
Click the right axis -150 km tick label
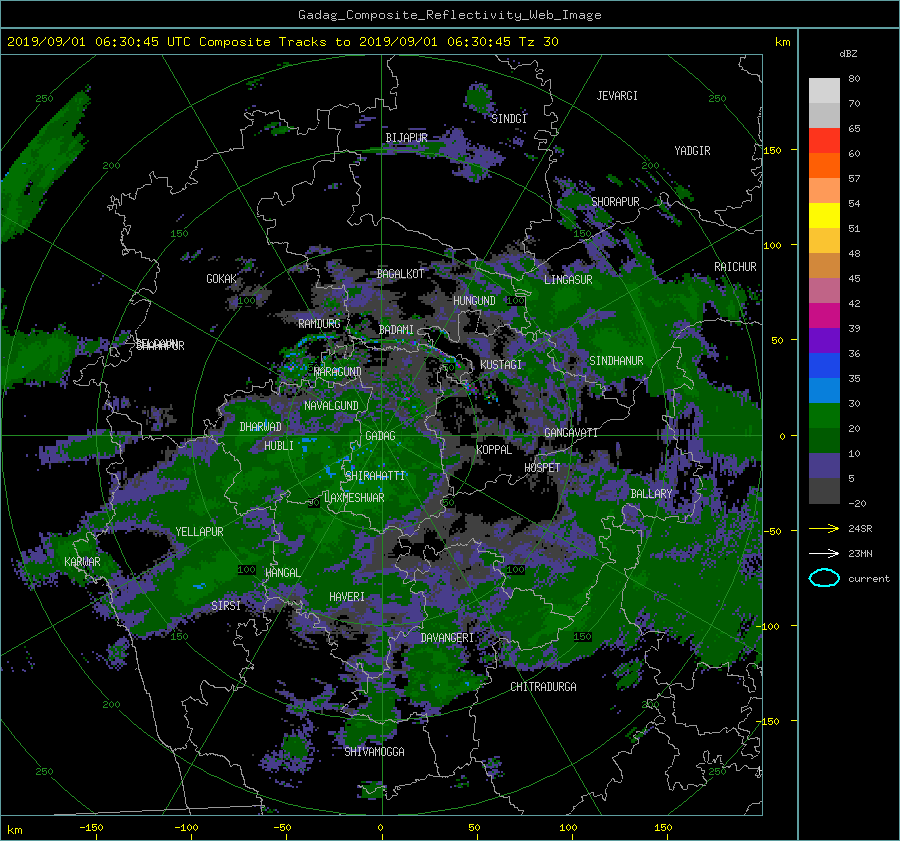point(769,722)
